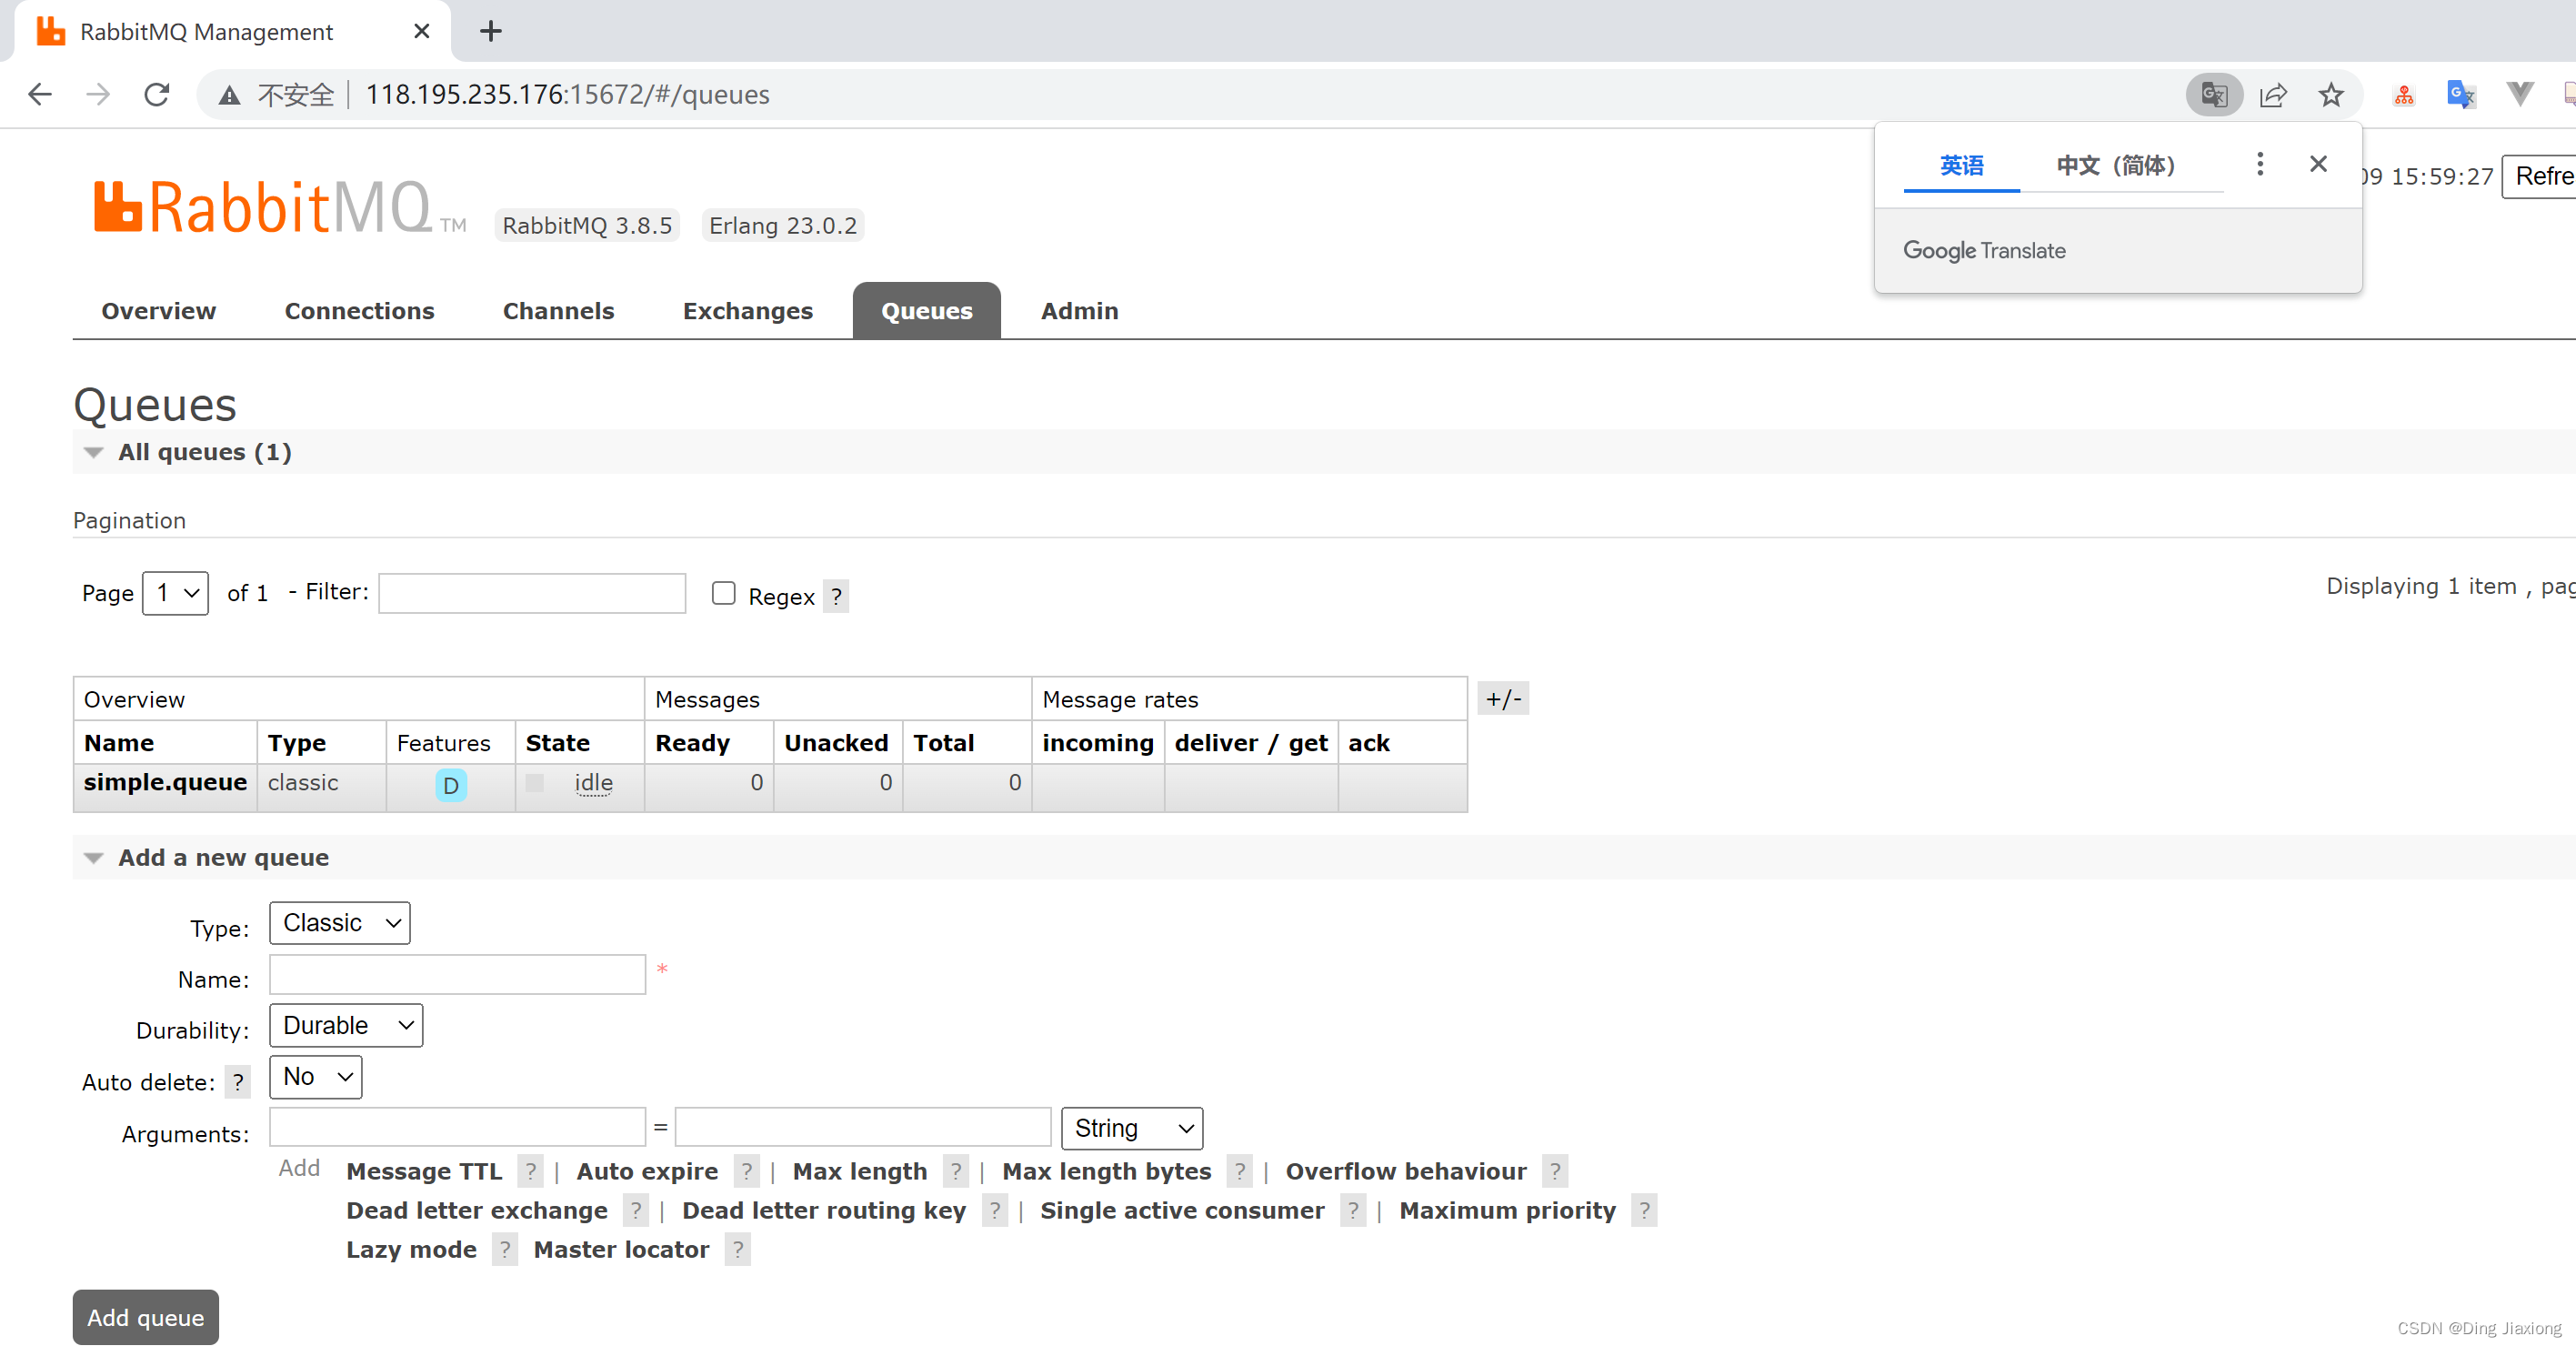Screen dimensions: 2576x1346
Task: Switch to the Exchanges tab
Action: (x=747, y=311)
